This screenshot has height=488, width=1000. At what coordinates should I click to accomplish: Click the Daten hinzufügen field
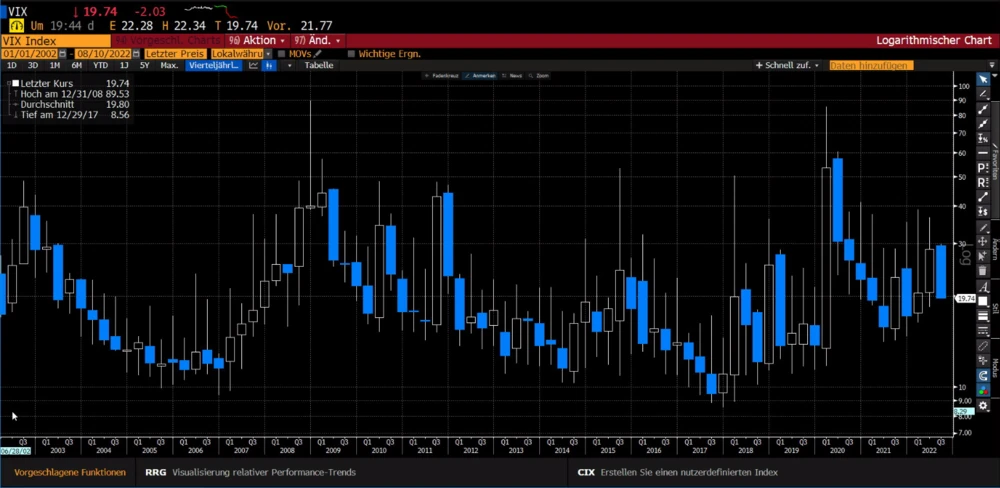[x=869, y=65]
